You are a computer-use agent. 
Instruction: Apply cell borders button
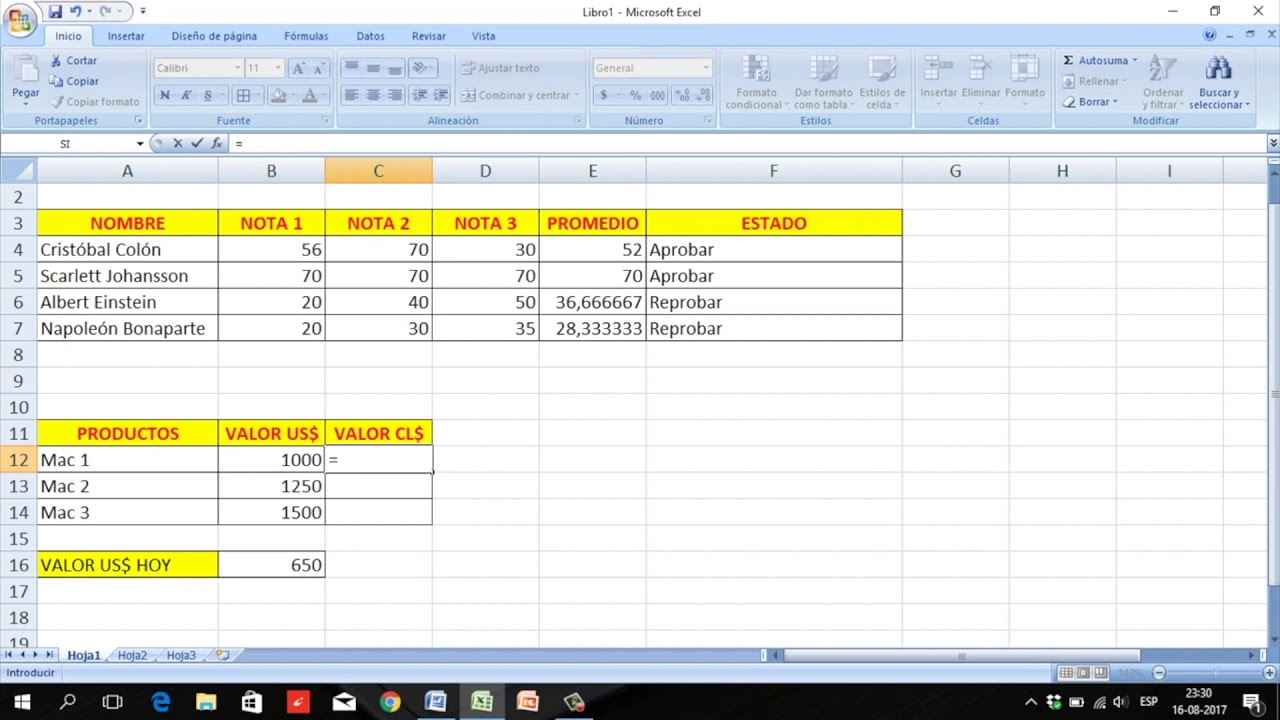click(243, 96)
